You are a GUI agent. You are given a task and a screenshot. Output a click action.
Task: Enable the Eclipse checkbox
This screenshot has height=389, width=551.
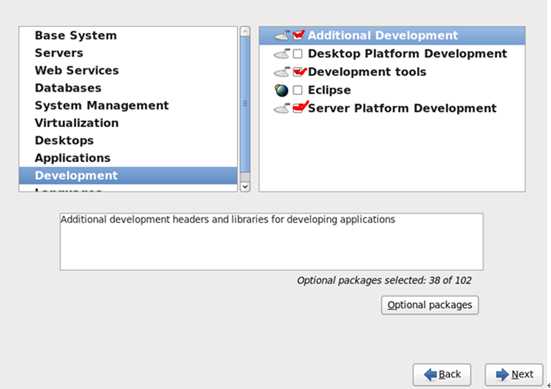coord(298,90)
